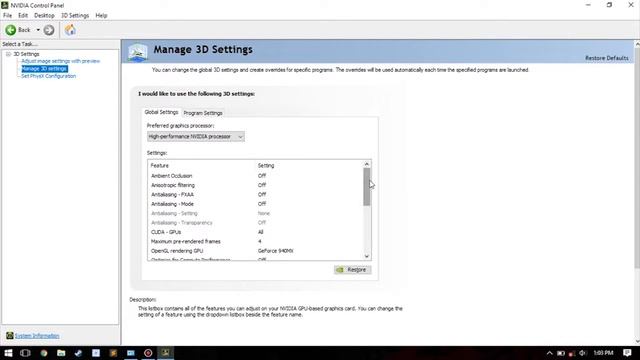The width and height of the screenshot is (640, 360).
Task: Click the System Information icon
Action: (x=10, y=336)
